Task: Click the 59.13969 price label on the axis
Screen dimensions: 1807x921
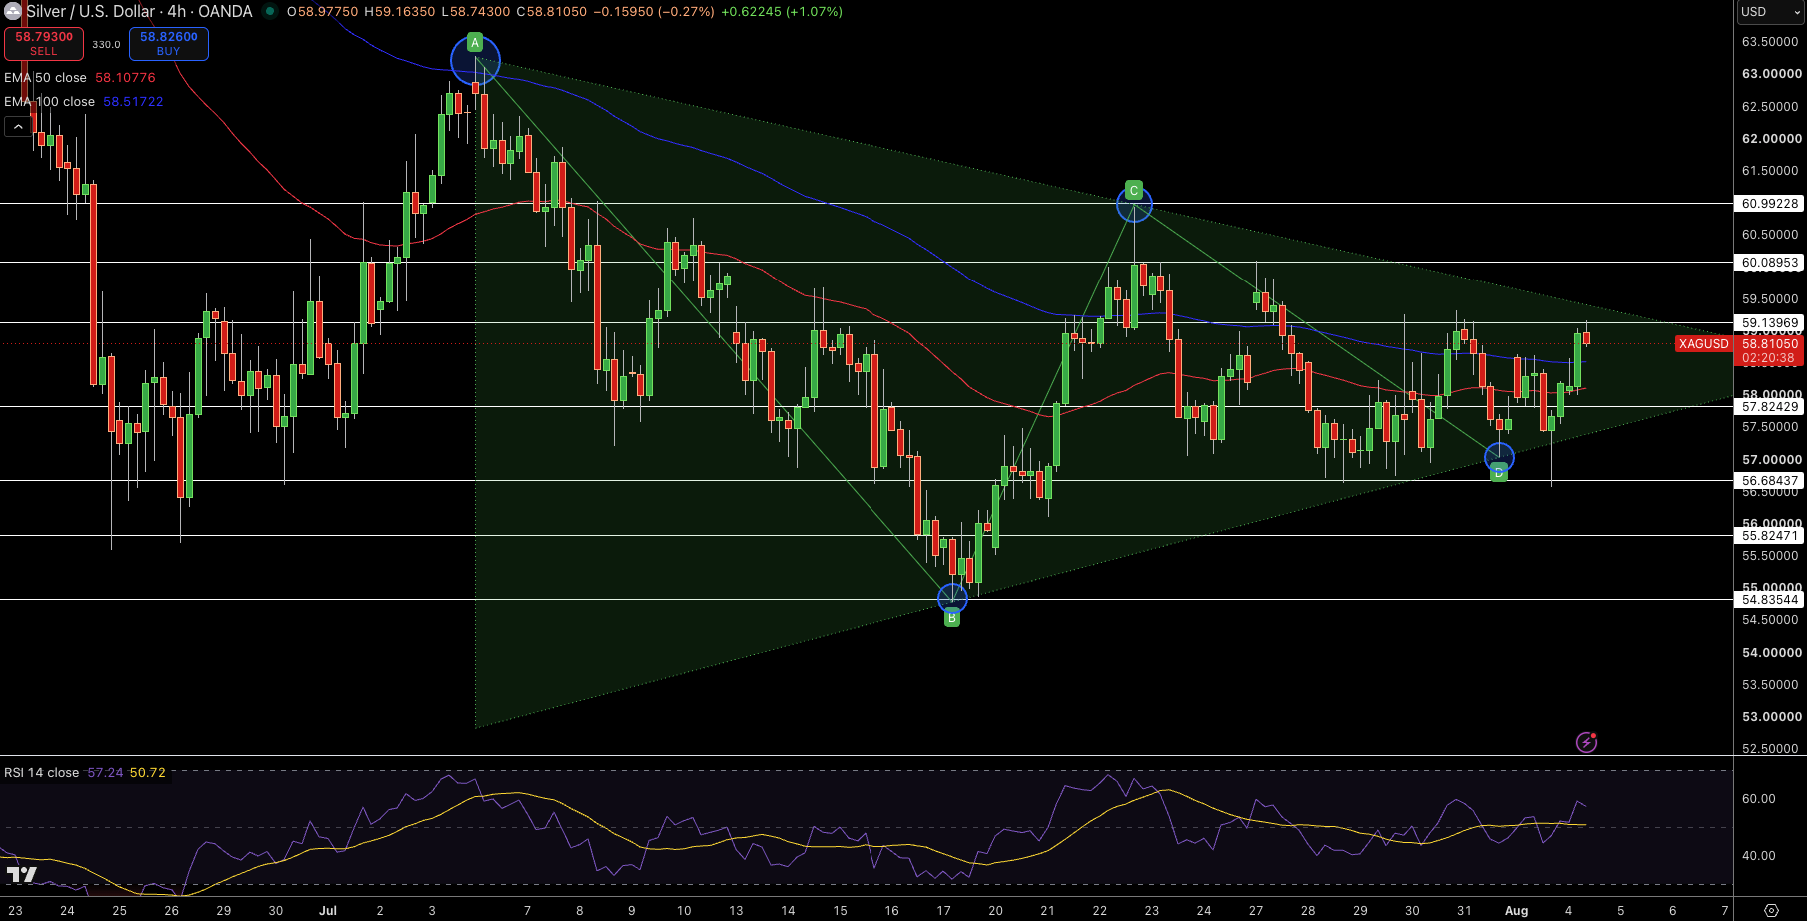Action: click(x=1770, y=323)
